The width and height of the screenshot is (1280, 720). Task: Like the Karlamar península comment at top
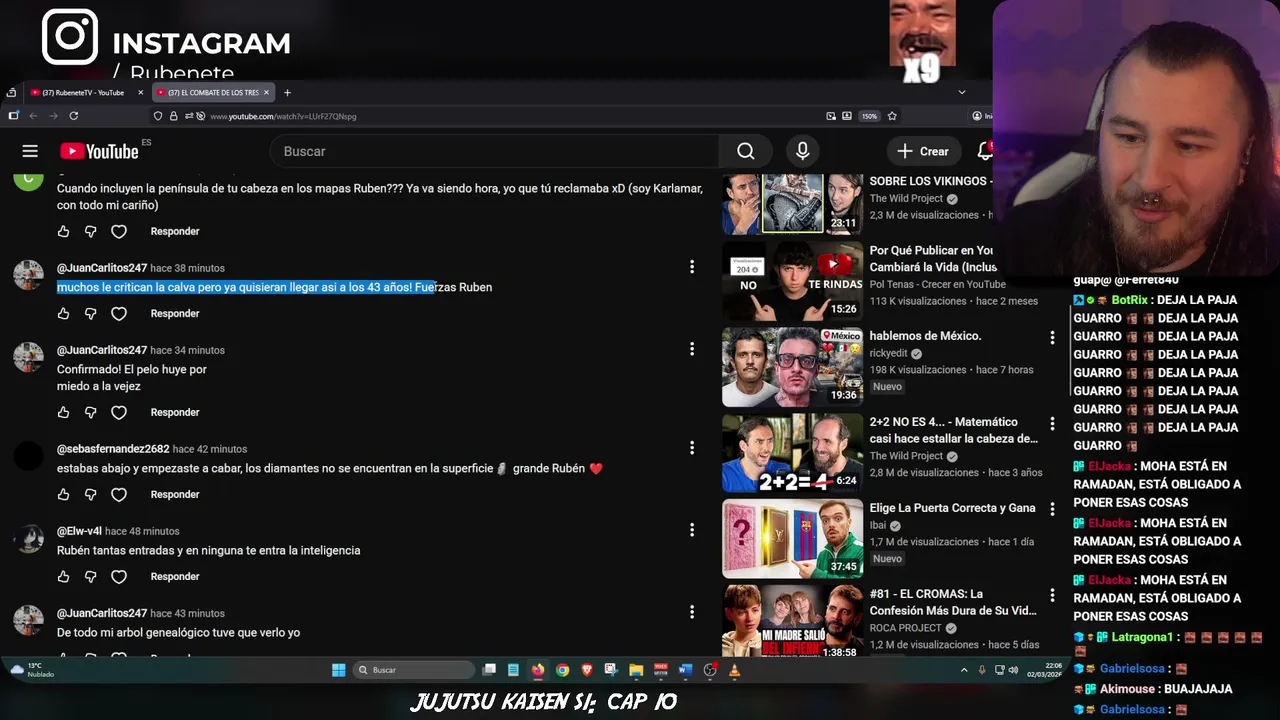pos(63,231)
